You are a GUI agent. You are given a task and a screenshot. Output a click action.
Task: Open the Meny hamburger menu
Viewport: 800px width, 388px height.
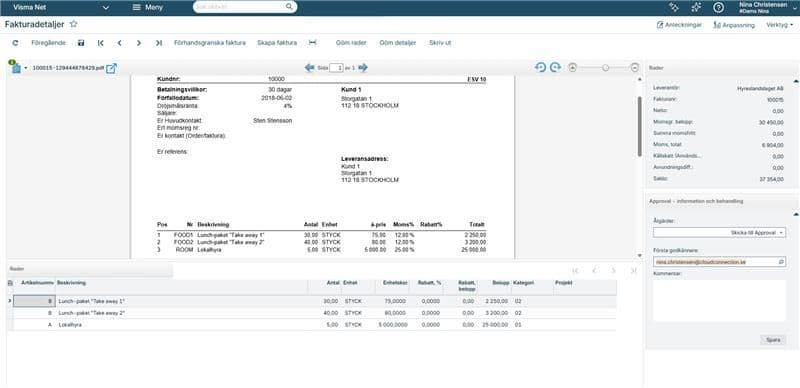[147, 8]
